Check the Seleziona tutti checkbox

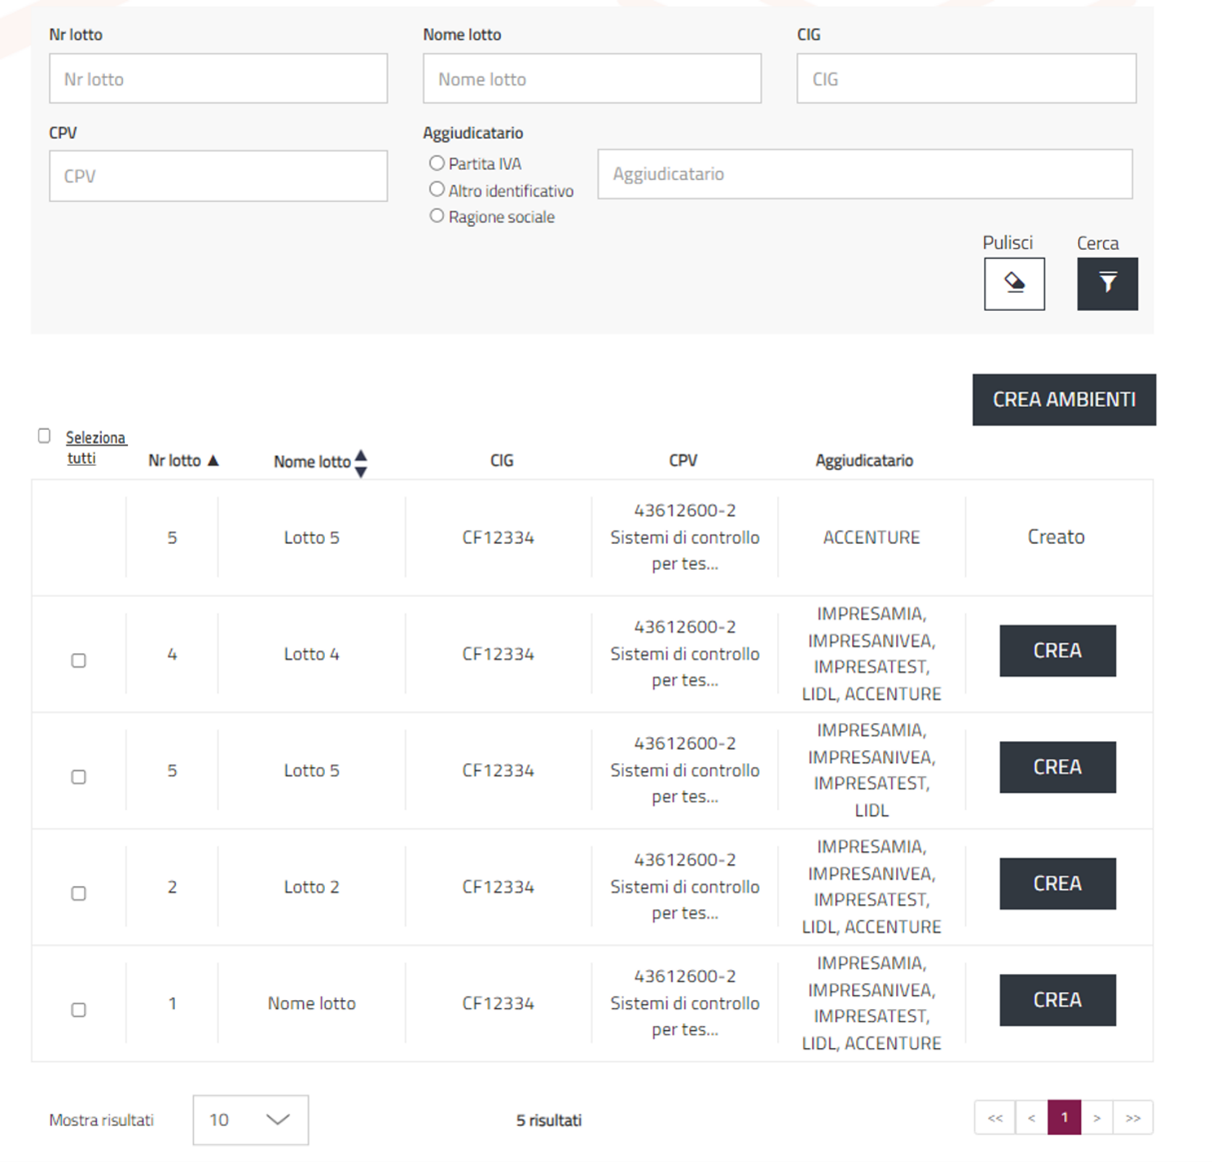pyautogui.click(x=44, y=436)
